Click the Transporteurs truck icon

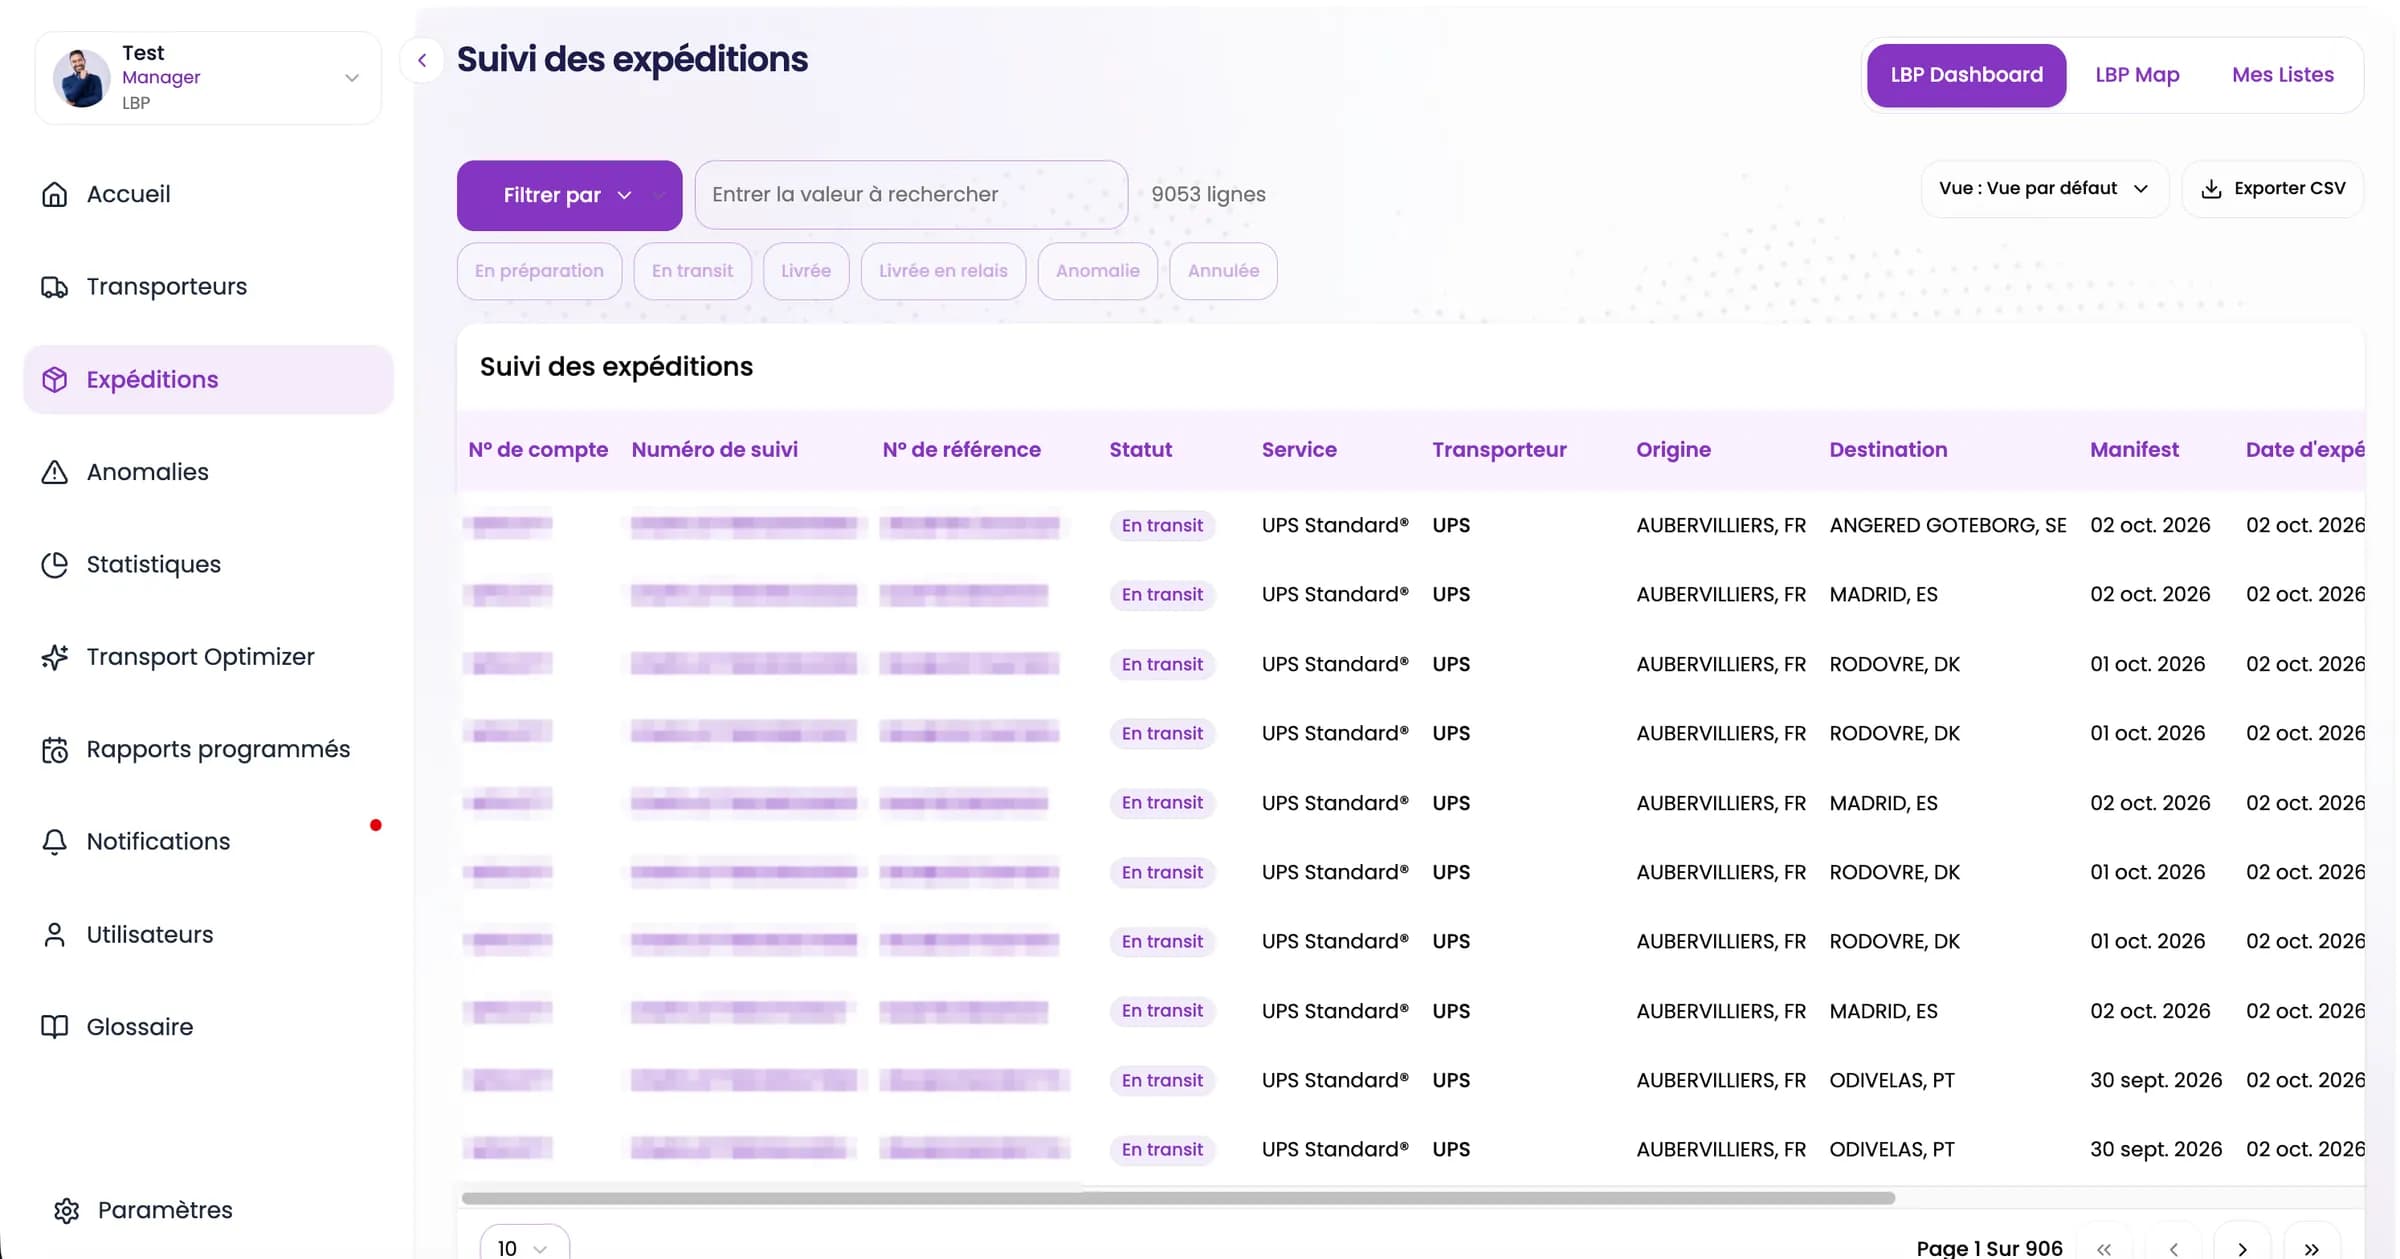54,287
